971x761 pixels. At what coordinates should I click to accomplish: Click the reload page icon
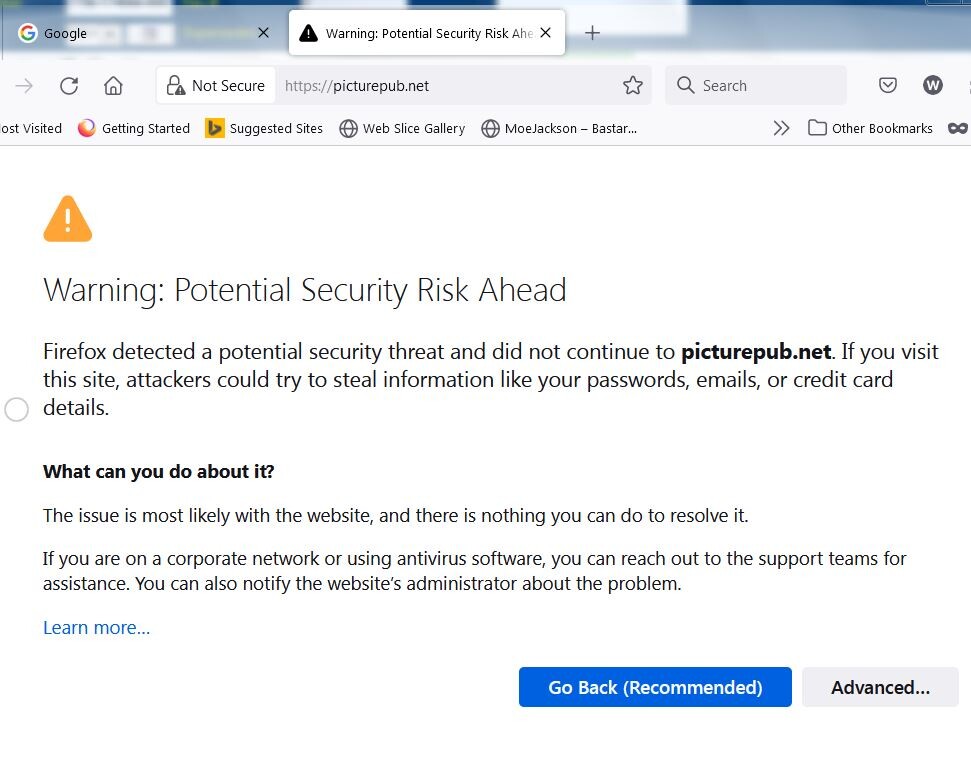[x=69, y=86]
